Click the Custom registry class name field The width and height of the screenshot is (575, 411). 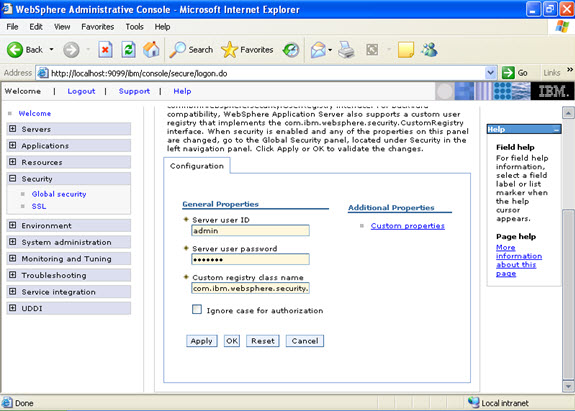(250, 288)
